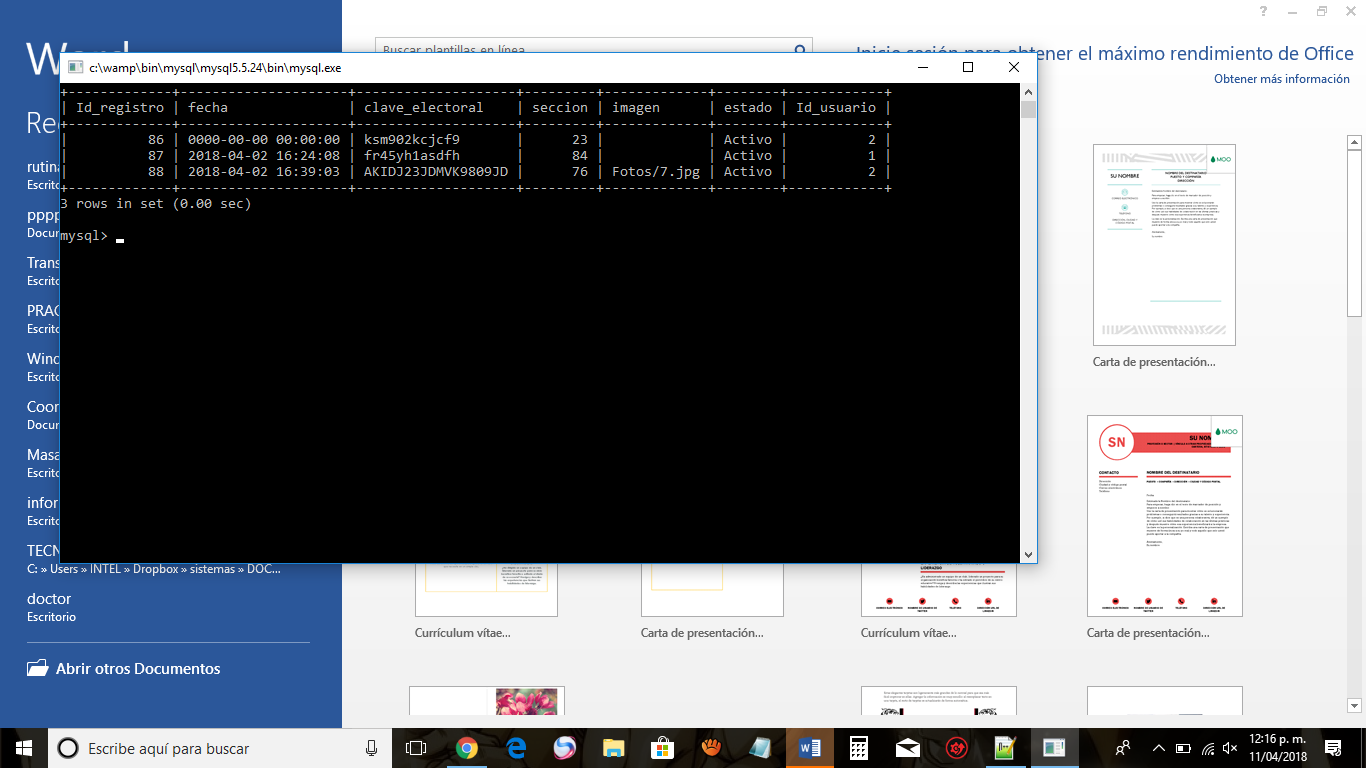
Task: Click Obtener más información link
Action: coord(1282,79)
